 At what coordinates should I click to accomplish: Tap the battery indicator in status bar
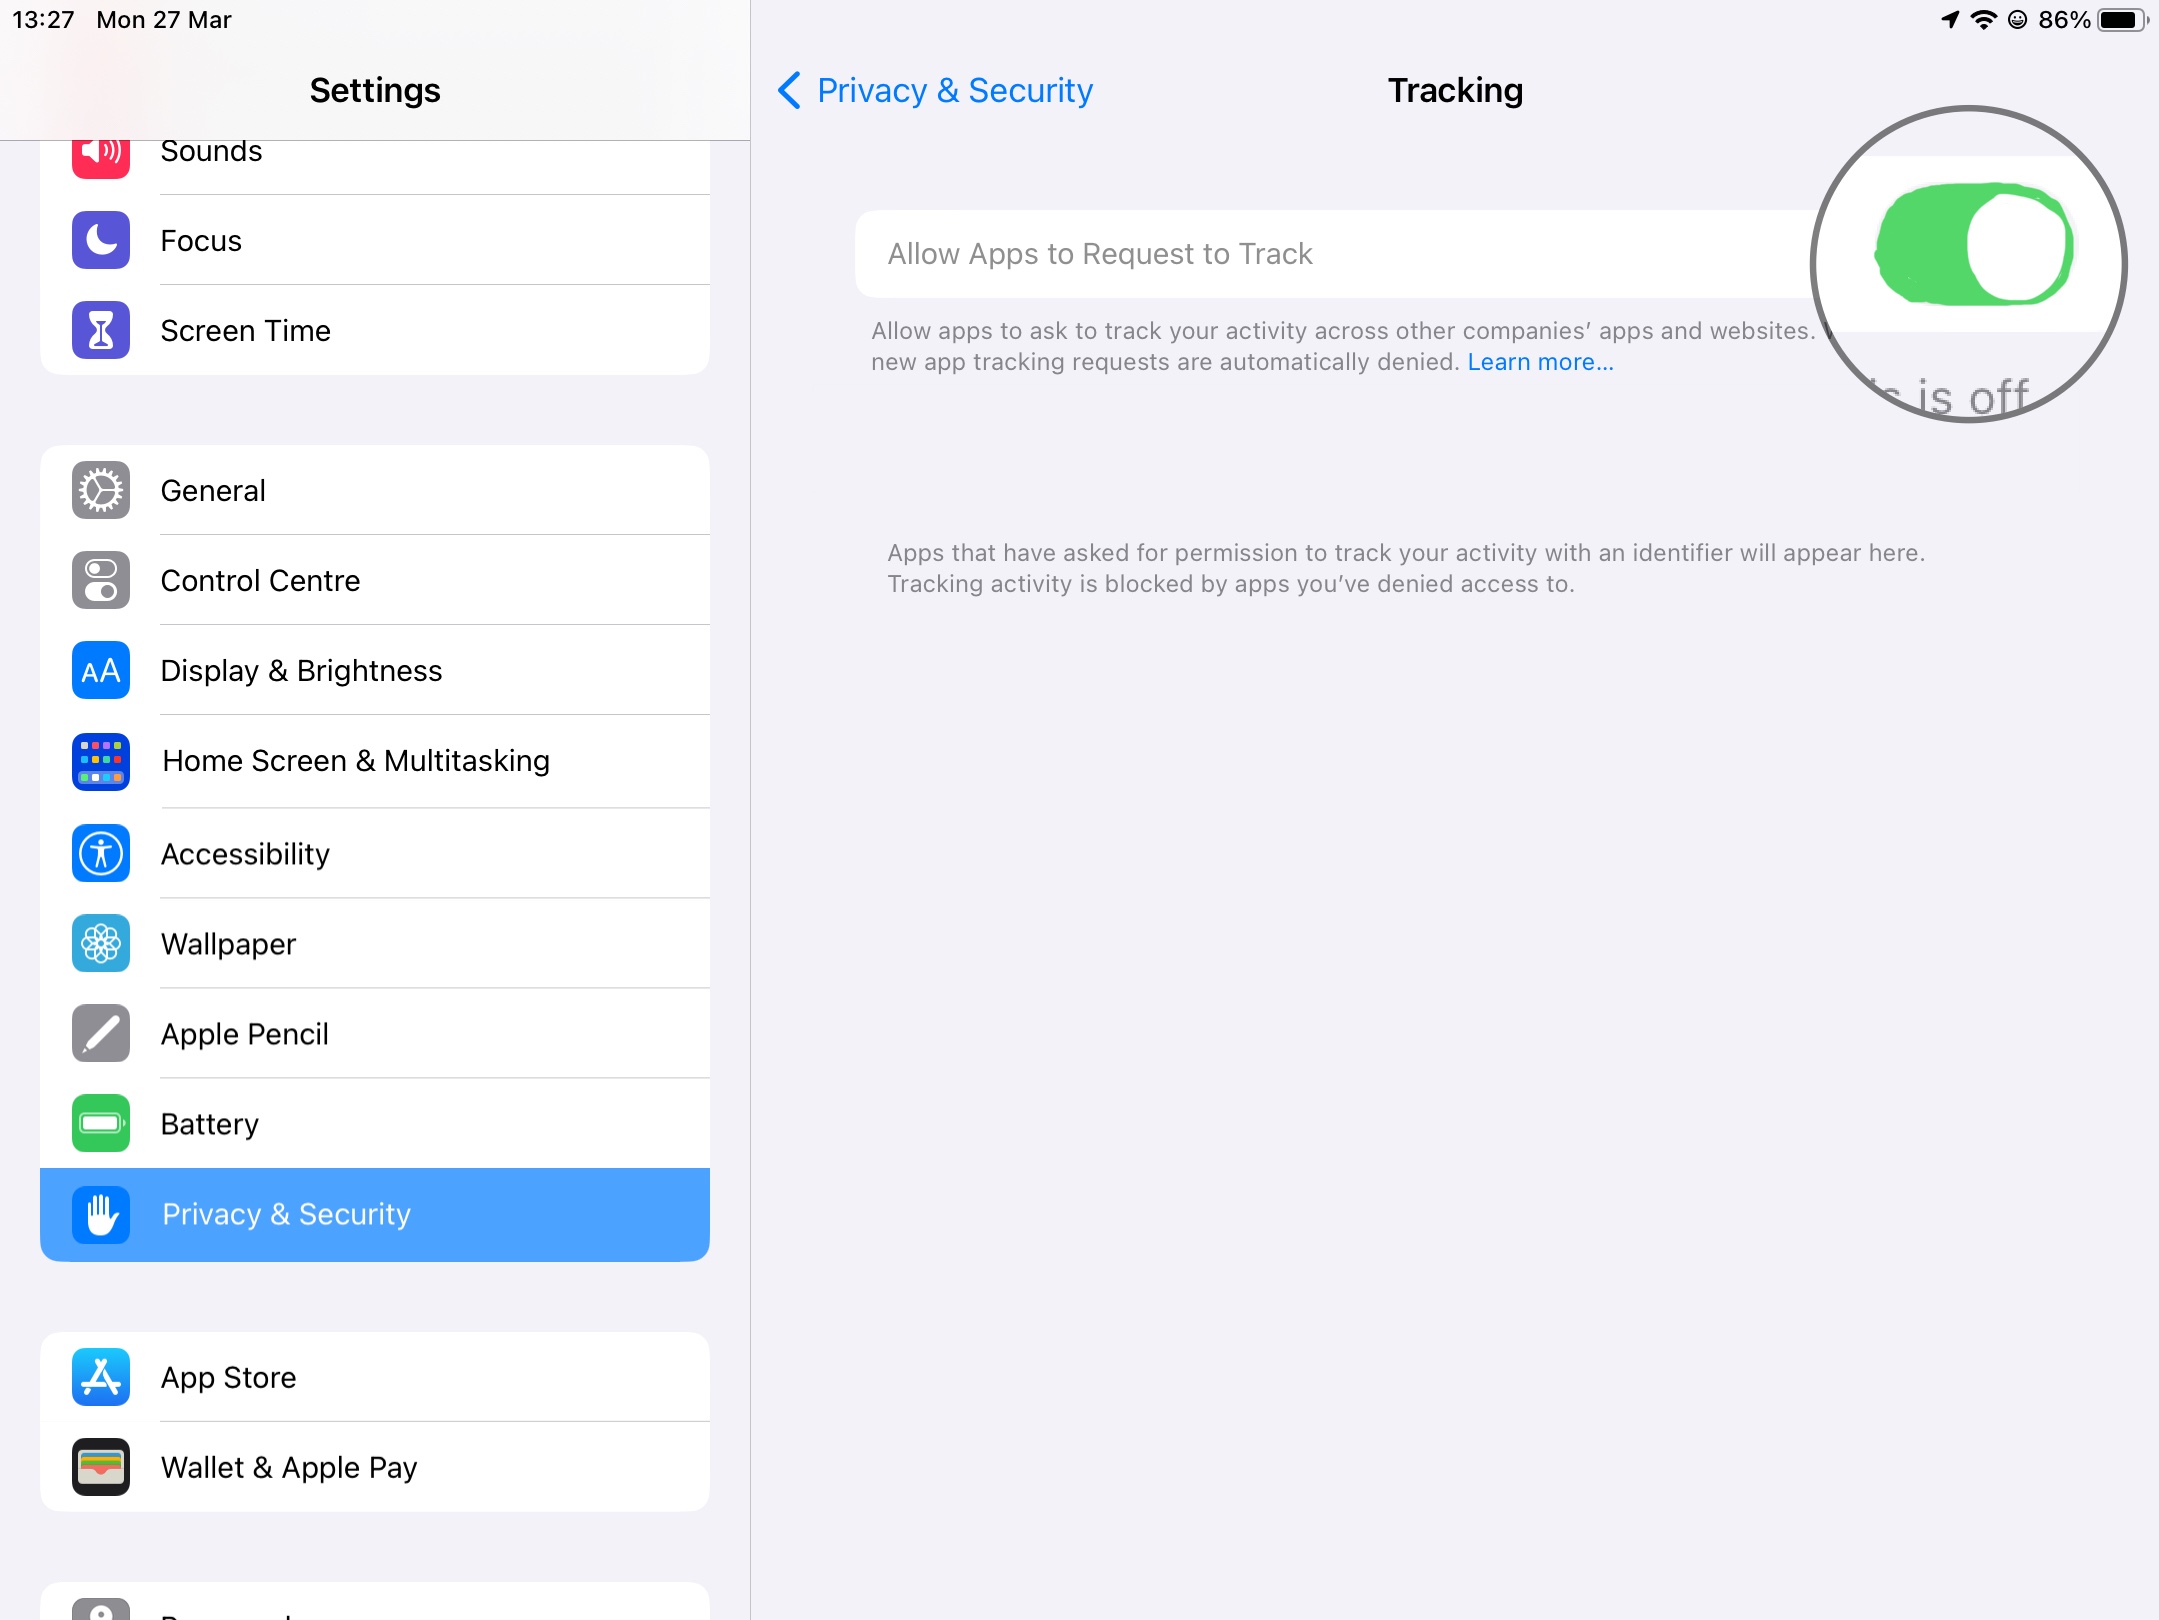[x=2122, y=20]
